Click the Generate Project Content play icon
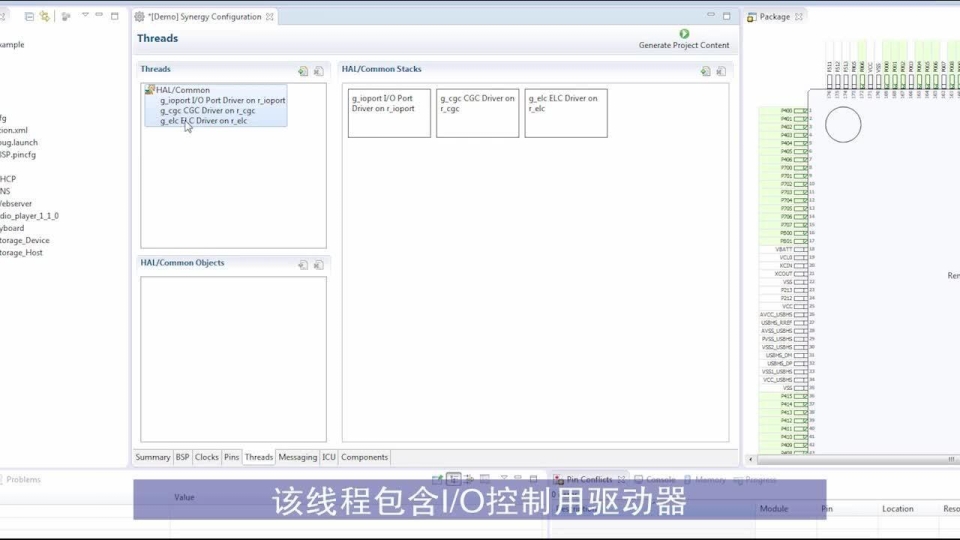 click(684, 34)
